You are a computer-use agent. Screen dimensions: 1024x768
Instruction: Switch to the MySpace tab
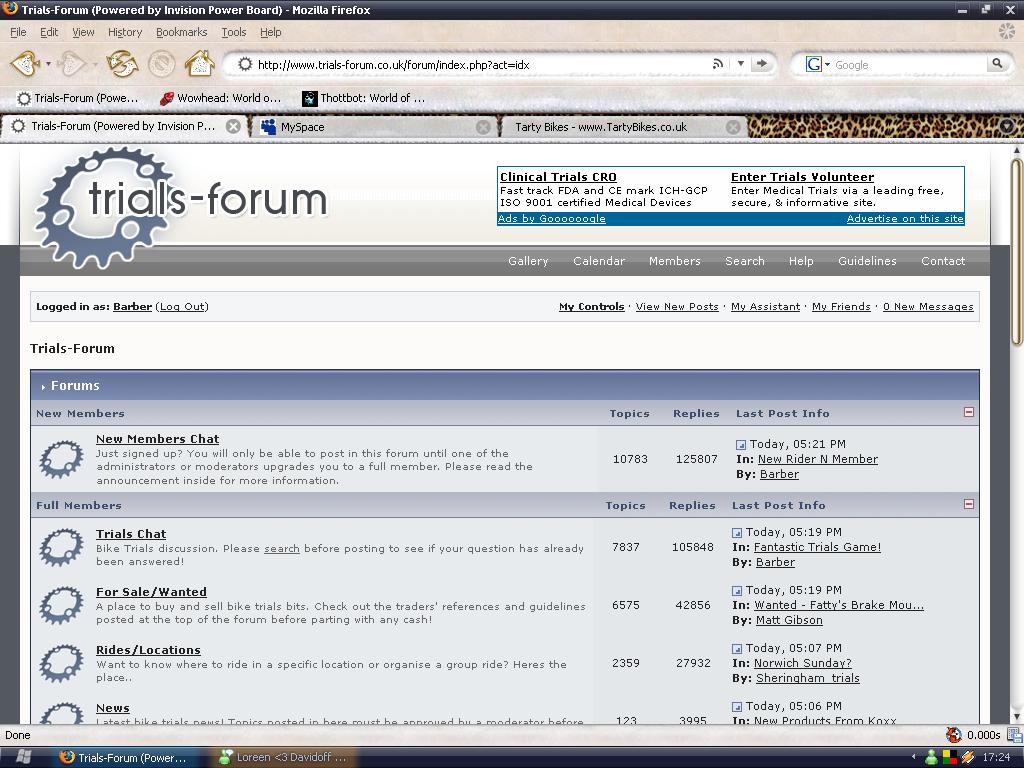[376, 127]
